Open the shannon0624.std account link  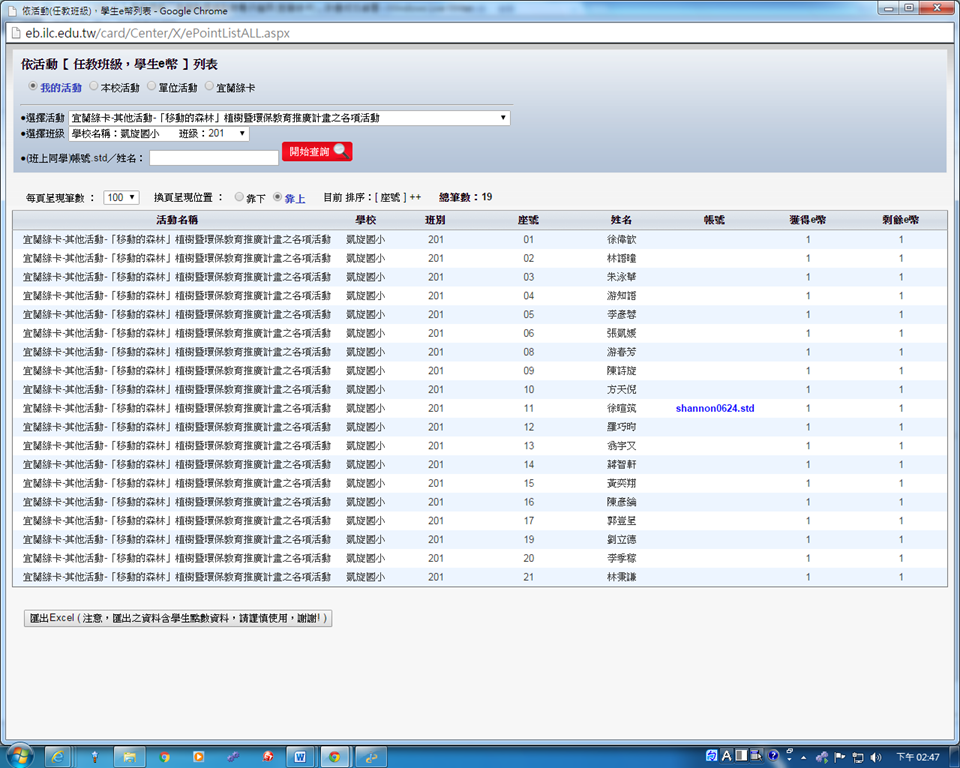click(x=714, y=408)
